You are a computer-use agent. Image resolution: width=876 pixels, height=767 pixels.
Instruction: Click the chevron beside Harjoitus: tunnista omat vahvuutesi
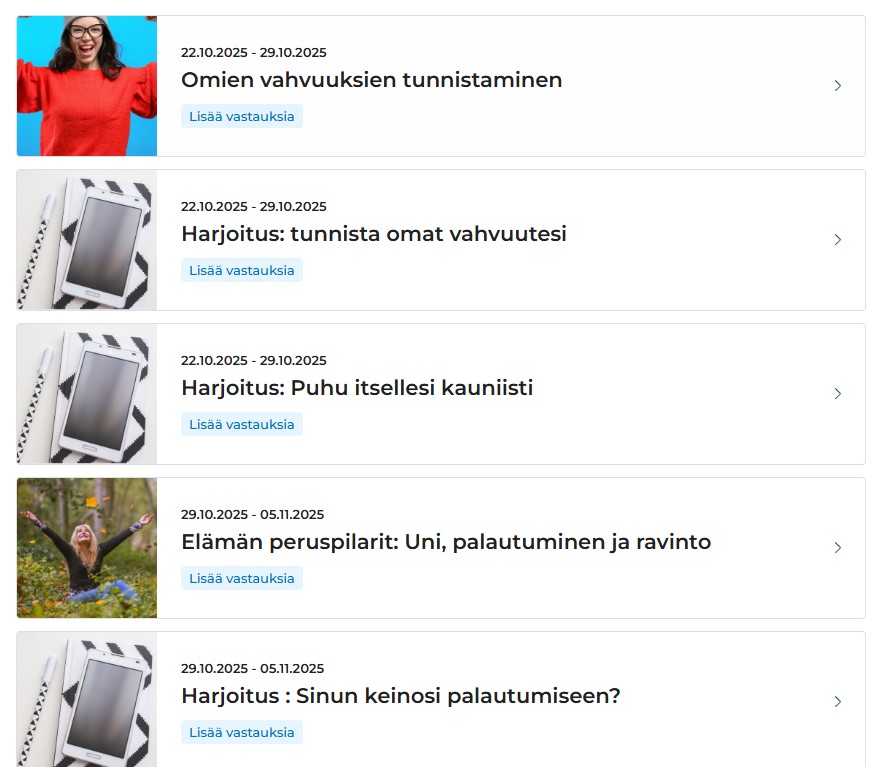click(x=837, y=240)
